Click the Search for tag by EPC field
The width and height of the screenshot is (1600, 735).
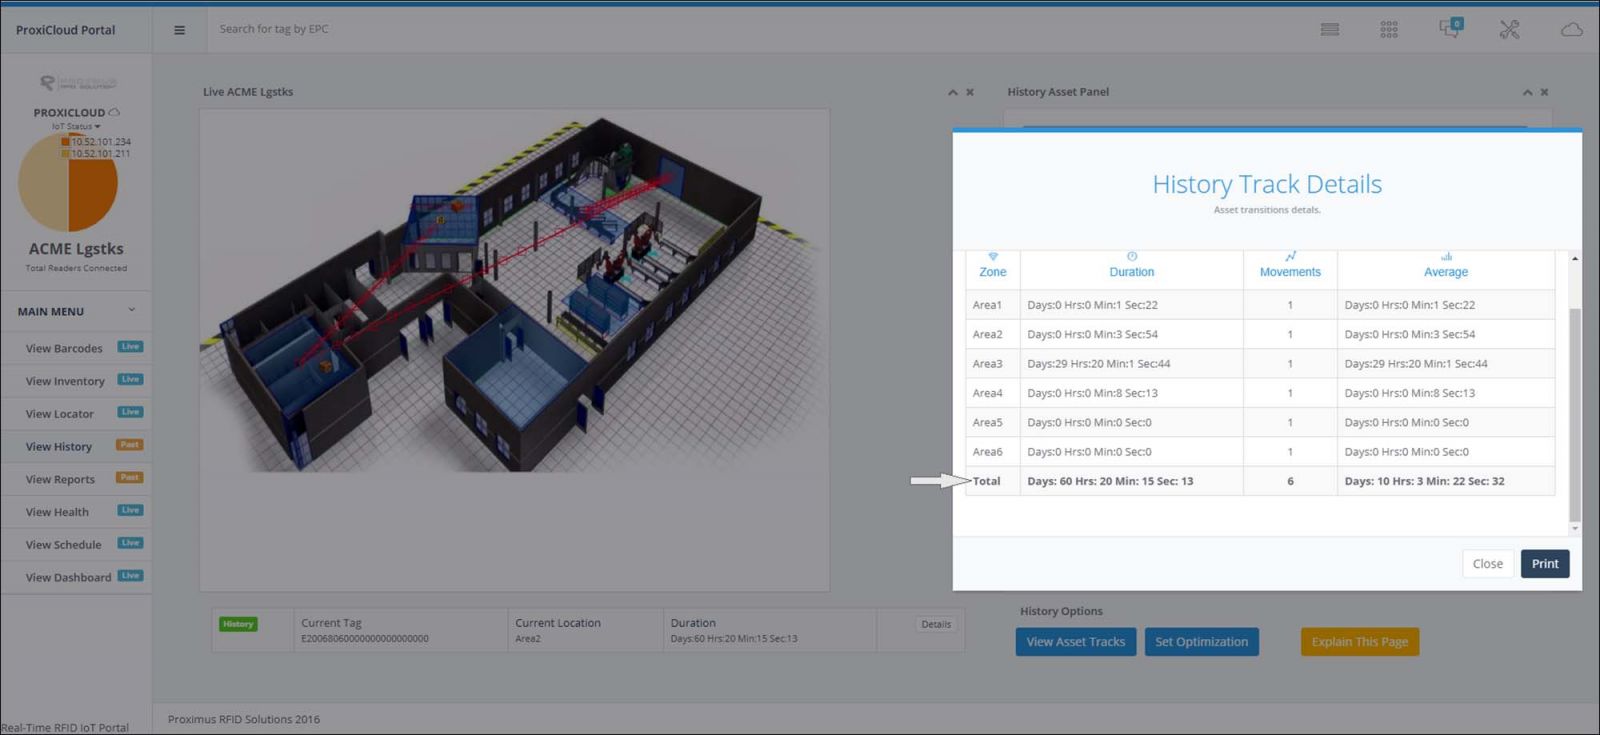(400, 29)
